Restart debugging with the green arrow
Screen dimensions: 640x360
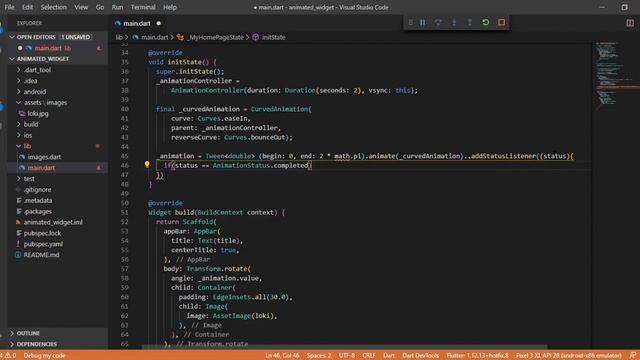pyautogui.click(x=485, y=22)
